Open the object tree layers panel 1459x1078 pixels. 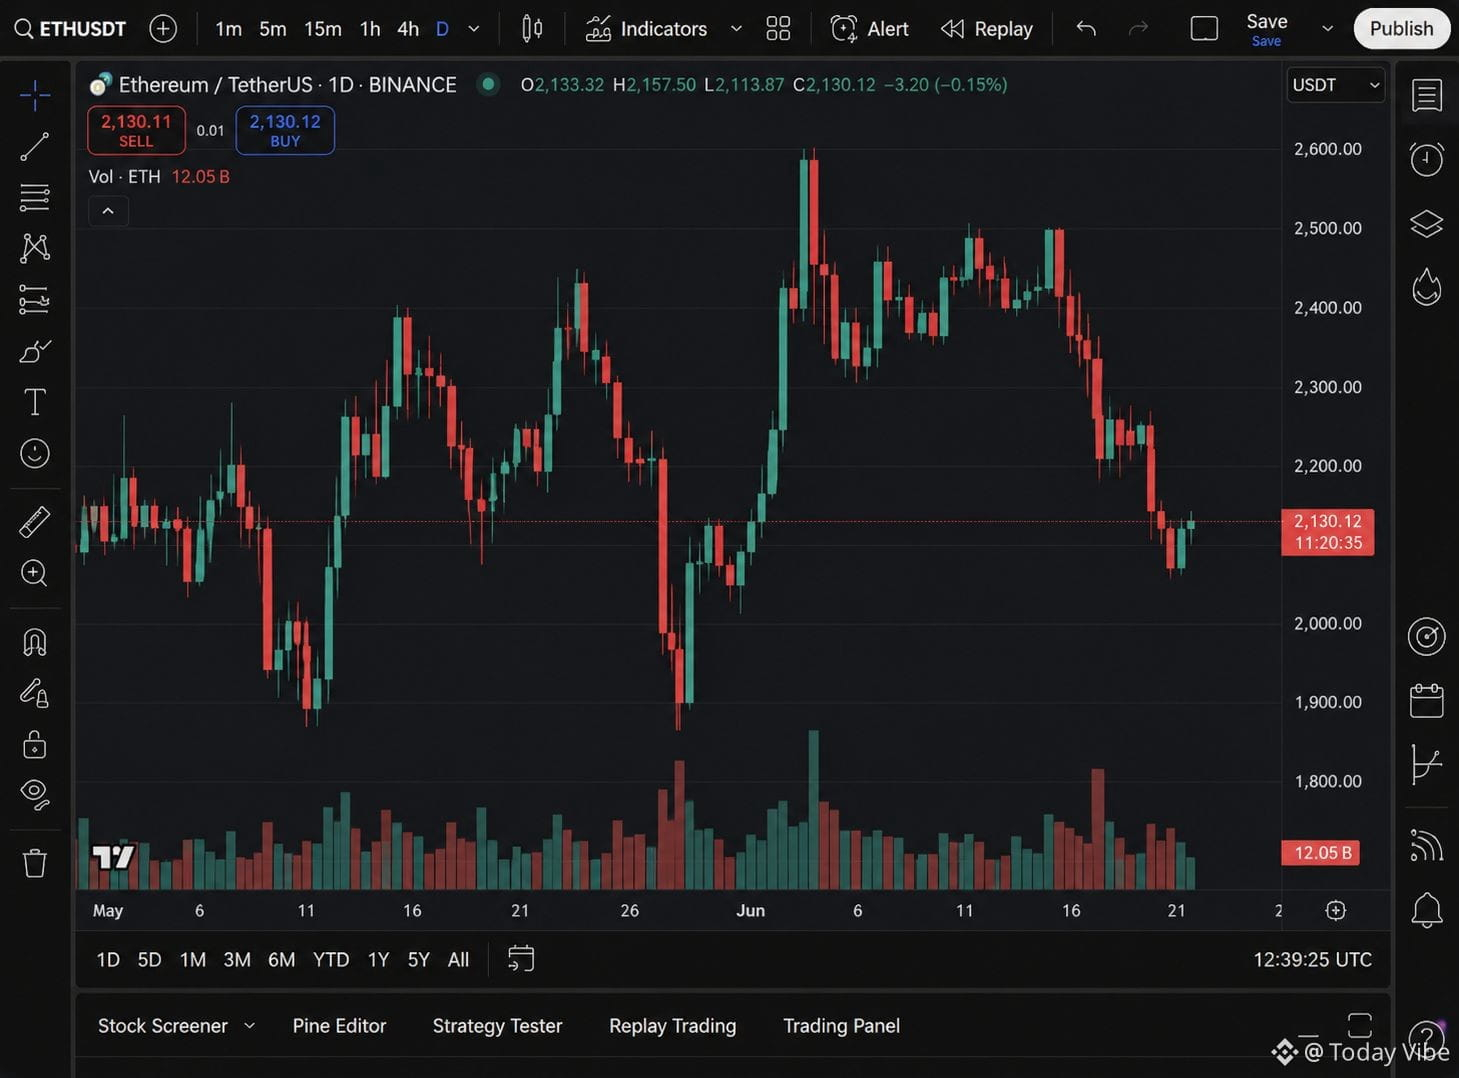(x=1426, y=223)
